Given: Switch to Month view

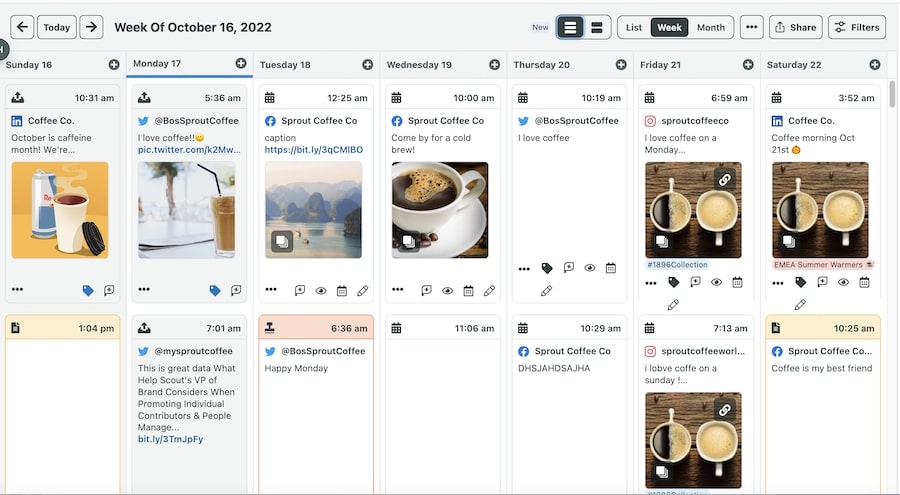Looking at the screenshot, I should (711, 27).
